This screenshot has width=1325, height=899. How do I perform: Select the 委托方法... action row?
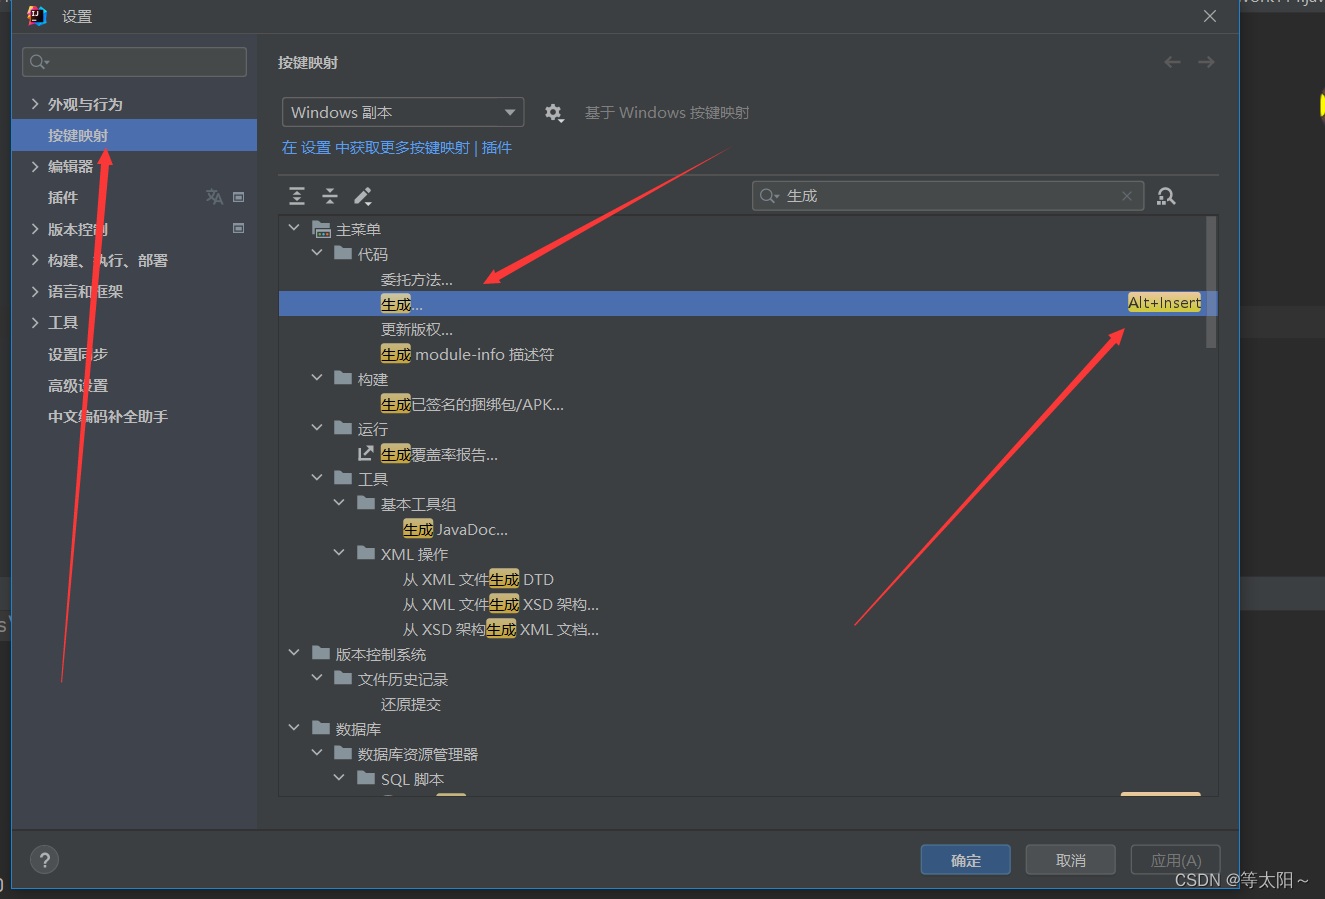(748, 279)
